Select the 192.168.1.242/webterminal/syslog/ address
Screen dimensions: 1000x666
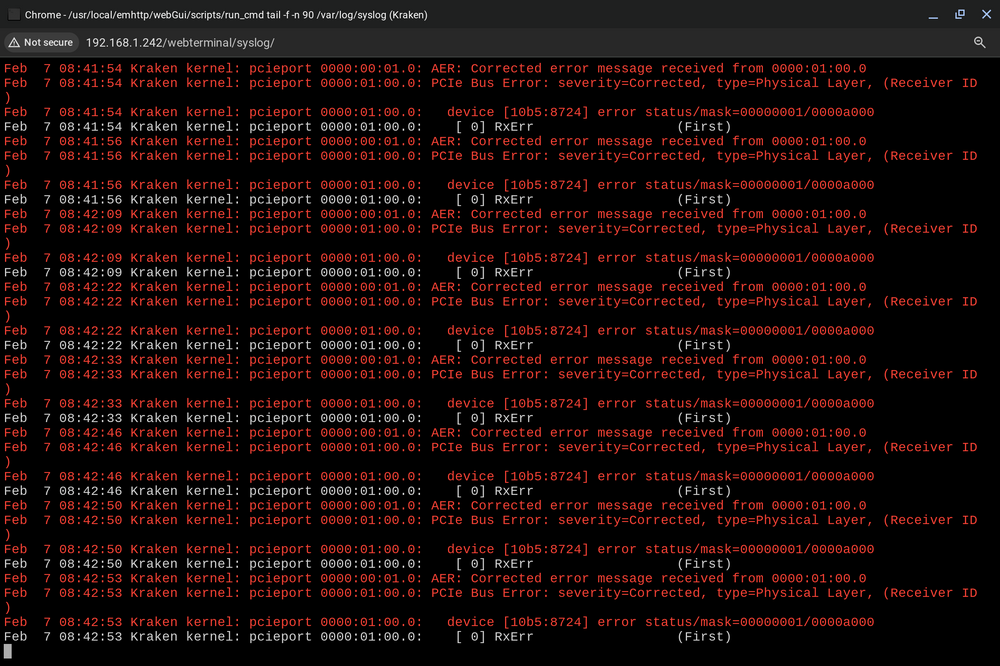180,43
